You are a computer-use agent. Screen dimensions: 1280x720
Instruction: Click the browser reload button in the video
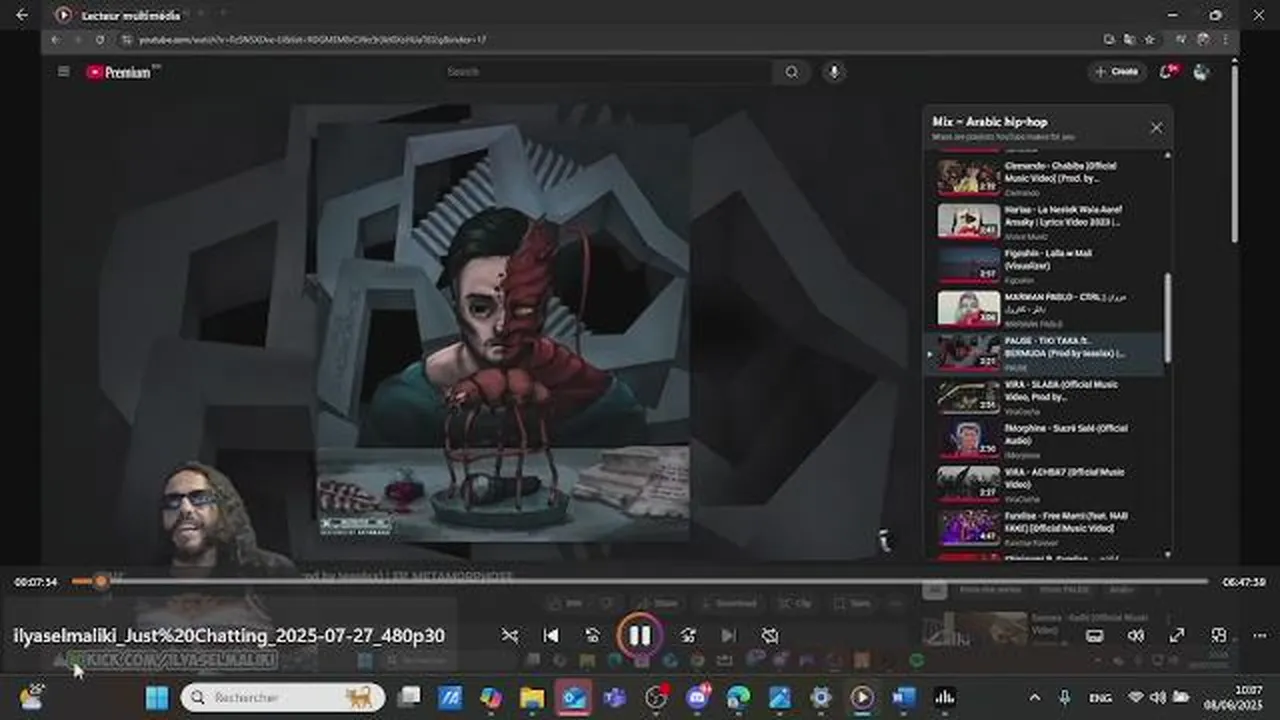(100, 39)
